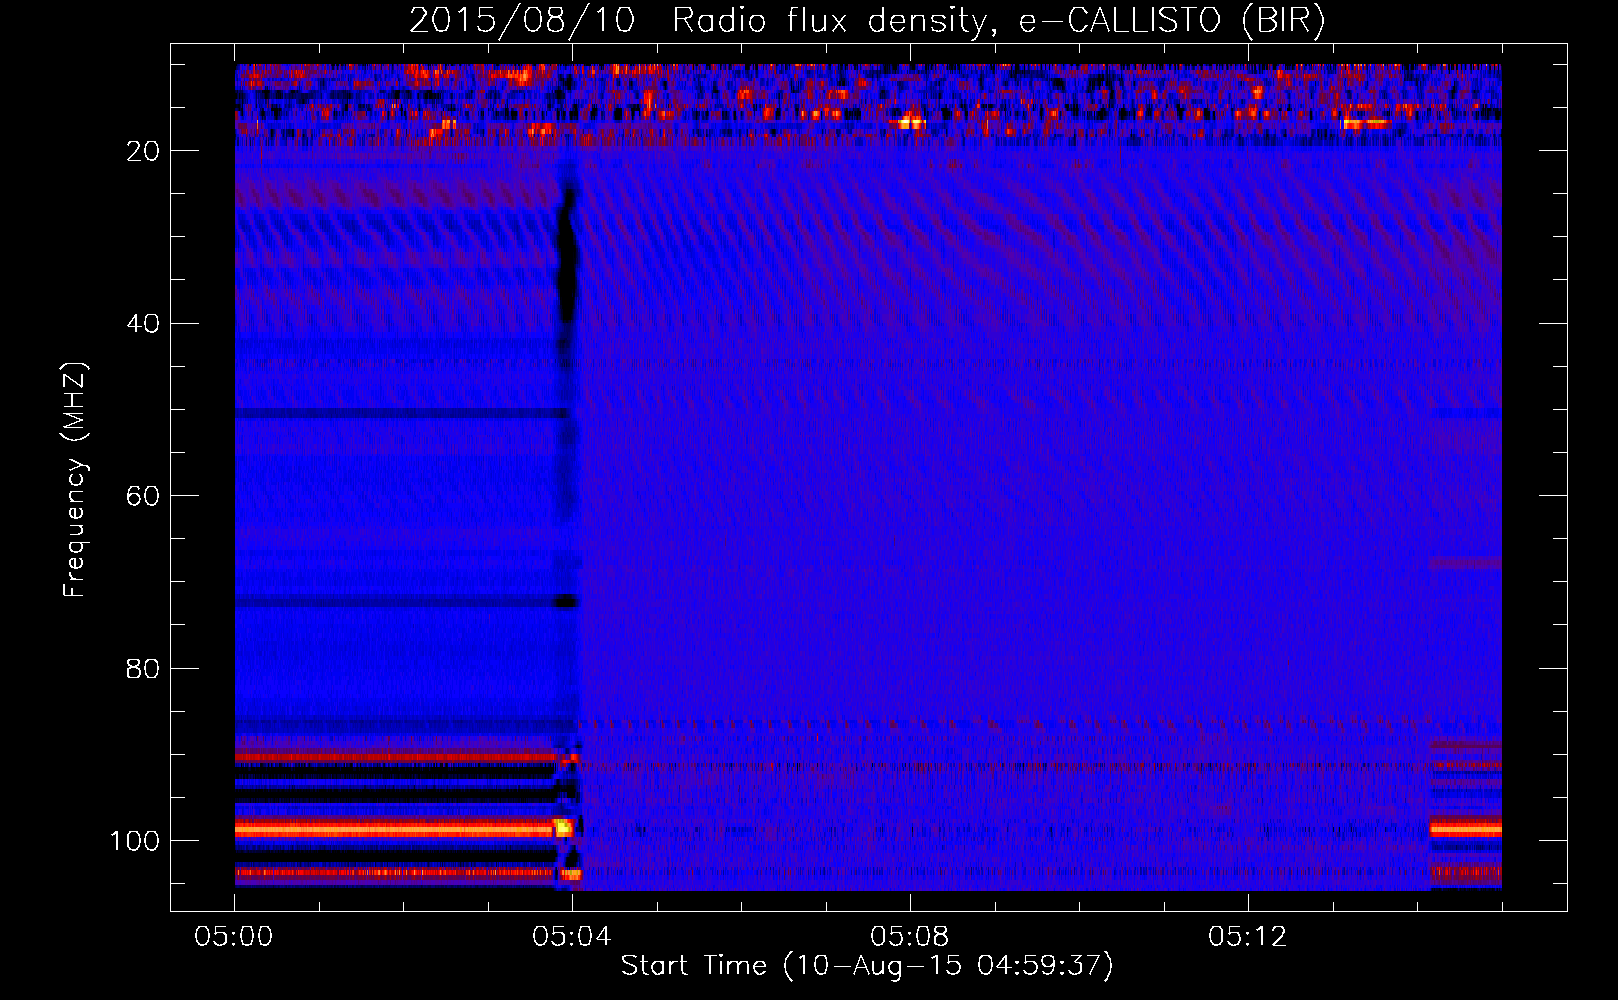Click the 60 MHz frequency tick label
The height and width of the screenshot is (1000, 1618).
tap(144, 496)
